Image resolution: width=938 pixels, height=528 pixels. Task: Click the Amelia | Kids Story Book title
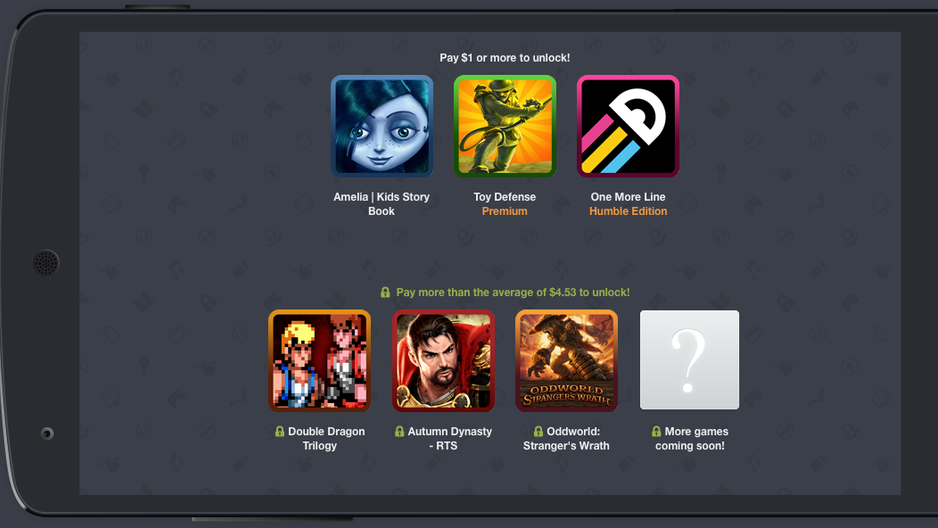(382, 204)
